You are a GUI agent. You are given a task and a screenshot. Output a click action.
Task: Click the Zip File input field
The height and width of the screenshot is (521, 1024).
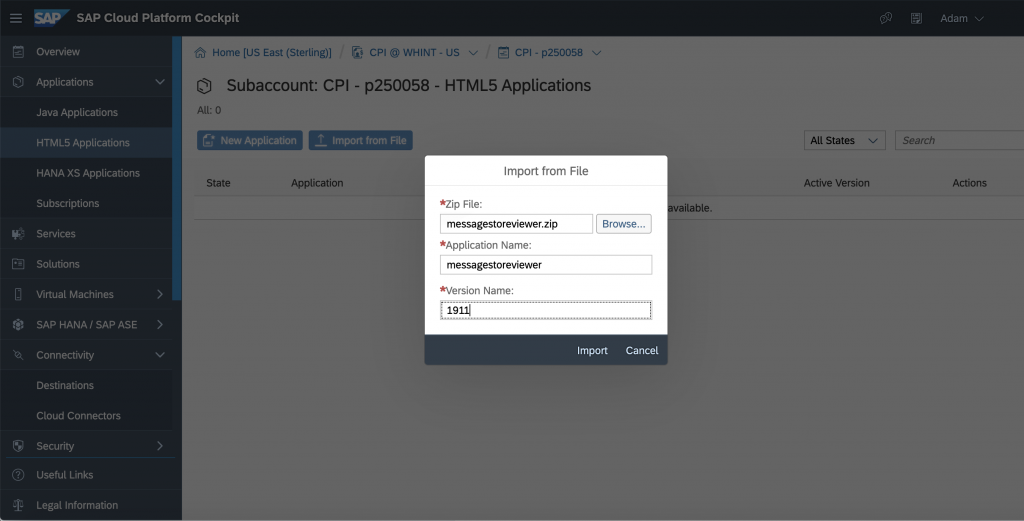(x=516, y=224)
